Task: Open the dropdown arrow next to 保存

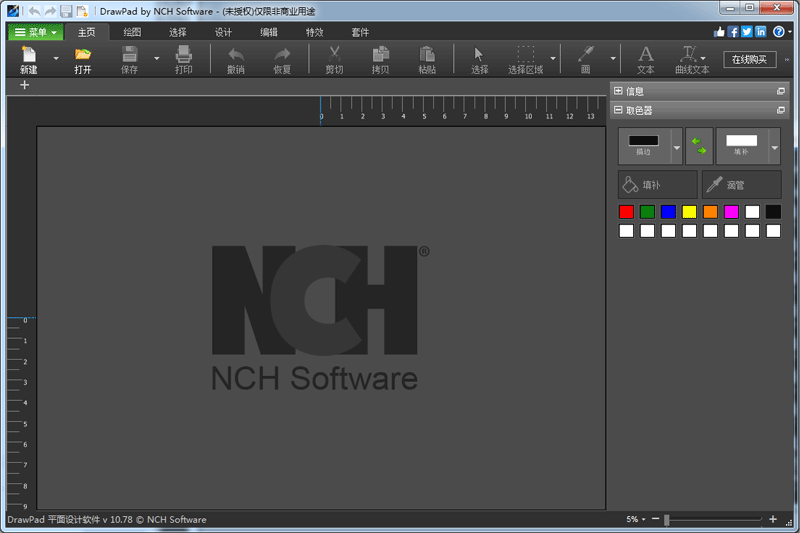Action: (157, 59)
